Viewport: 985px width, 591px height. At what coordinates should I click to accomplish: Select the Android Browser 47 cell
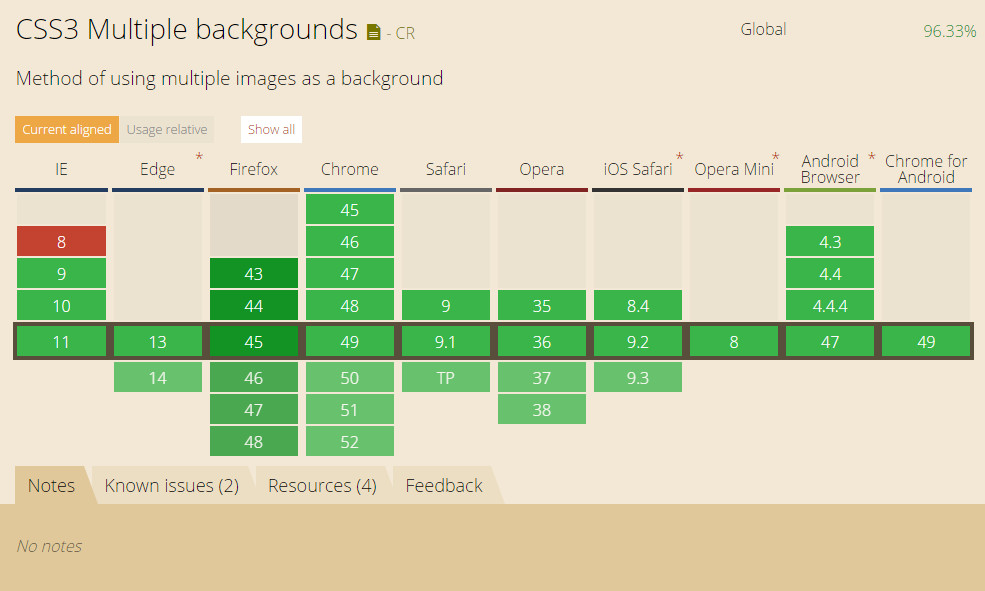(x=830, y=341)
